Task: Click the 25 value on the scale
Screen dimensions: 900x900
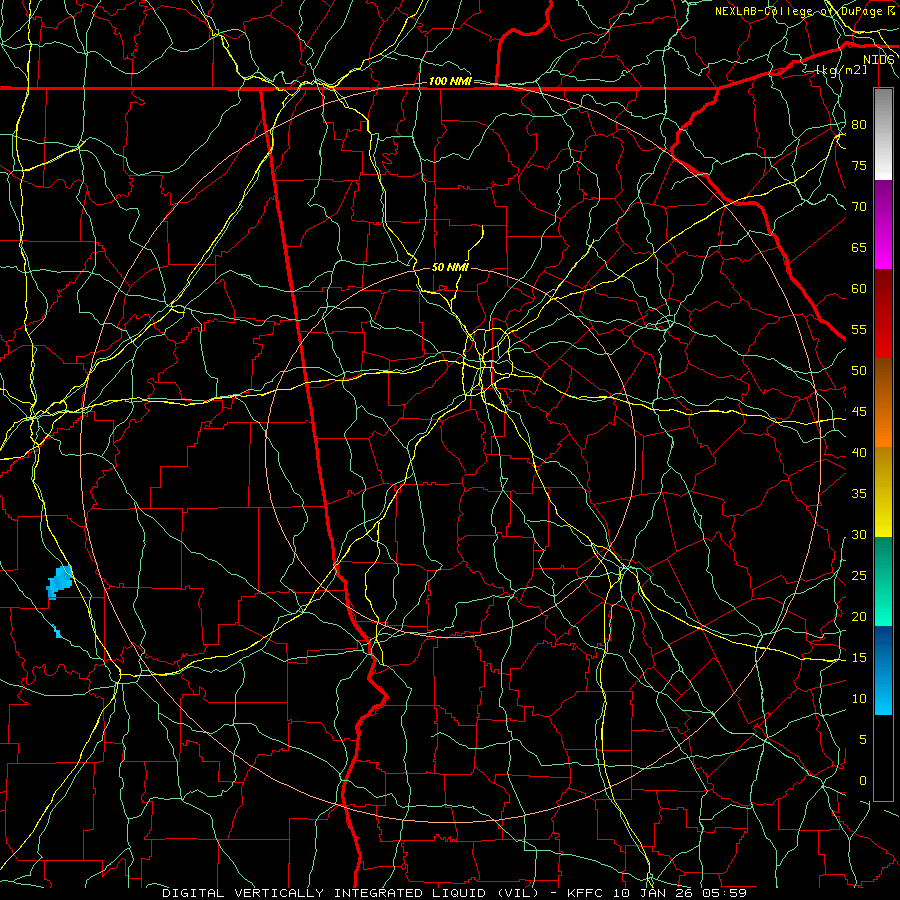Action: [859, 575]
